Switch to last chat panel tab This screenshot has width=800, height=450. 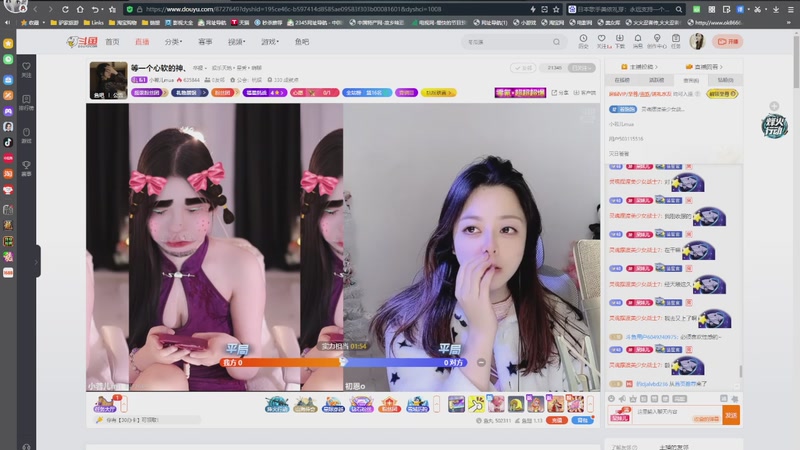[x=725, y=80]
